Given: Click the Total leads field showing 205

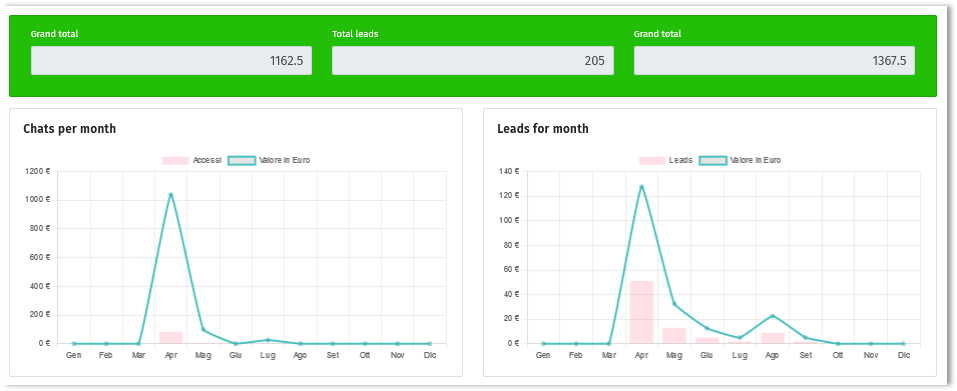Looking at the screenshot, I should (472, 60).
